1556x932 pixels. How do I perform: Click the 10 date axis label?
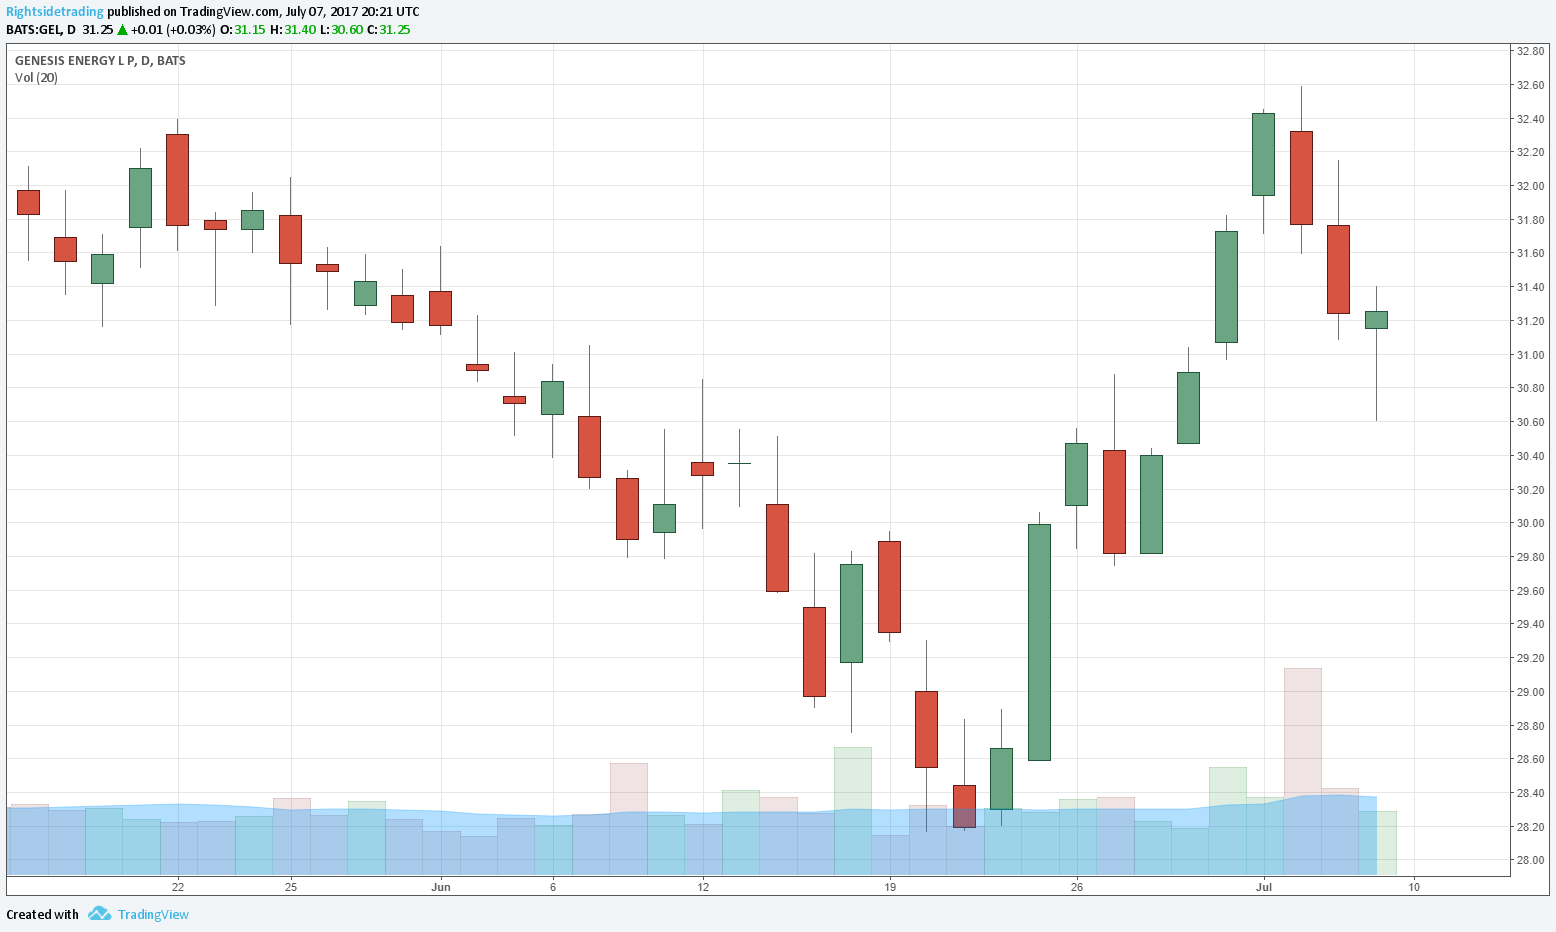point(1414,887)
